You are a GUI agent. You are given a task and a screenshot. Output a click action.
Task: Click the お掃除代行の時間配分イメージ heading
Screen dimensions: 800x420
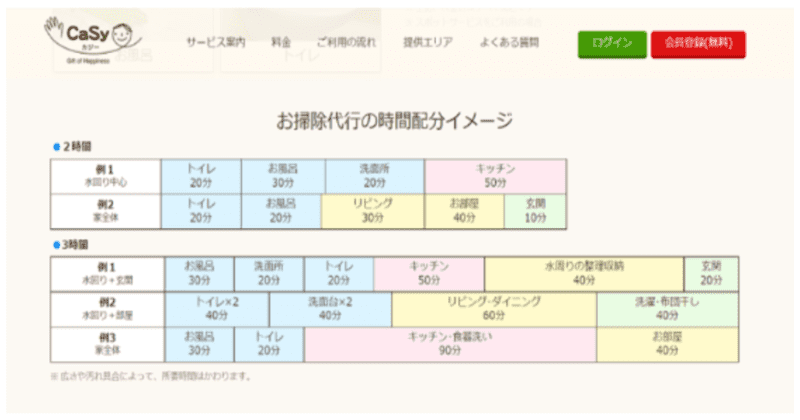394,121
